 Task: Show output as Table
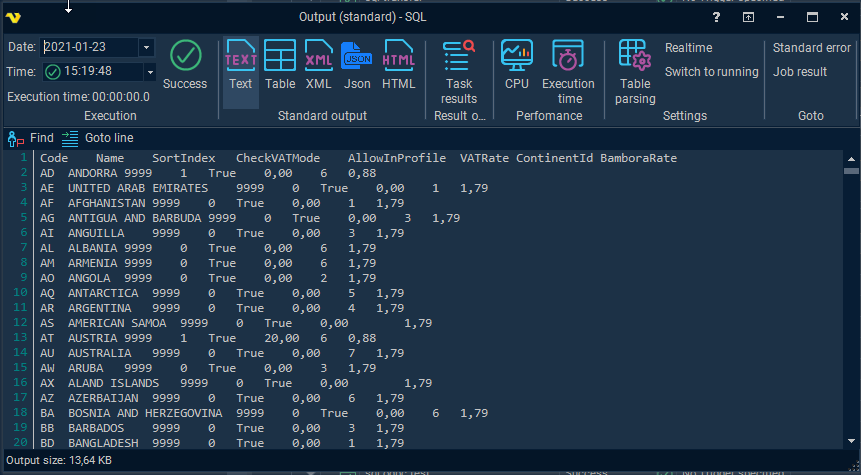(x=280, y=65)
